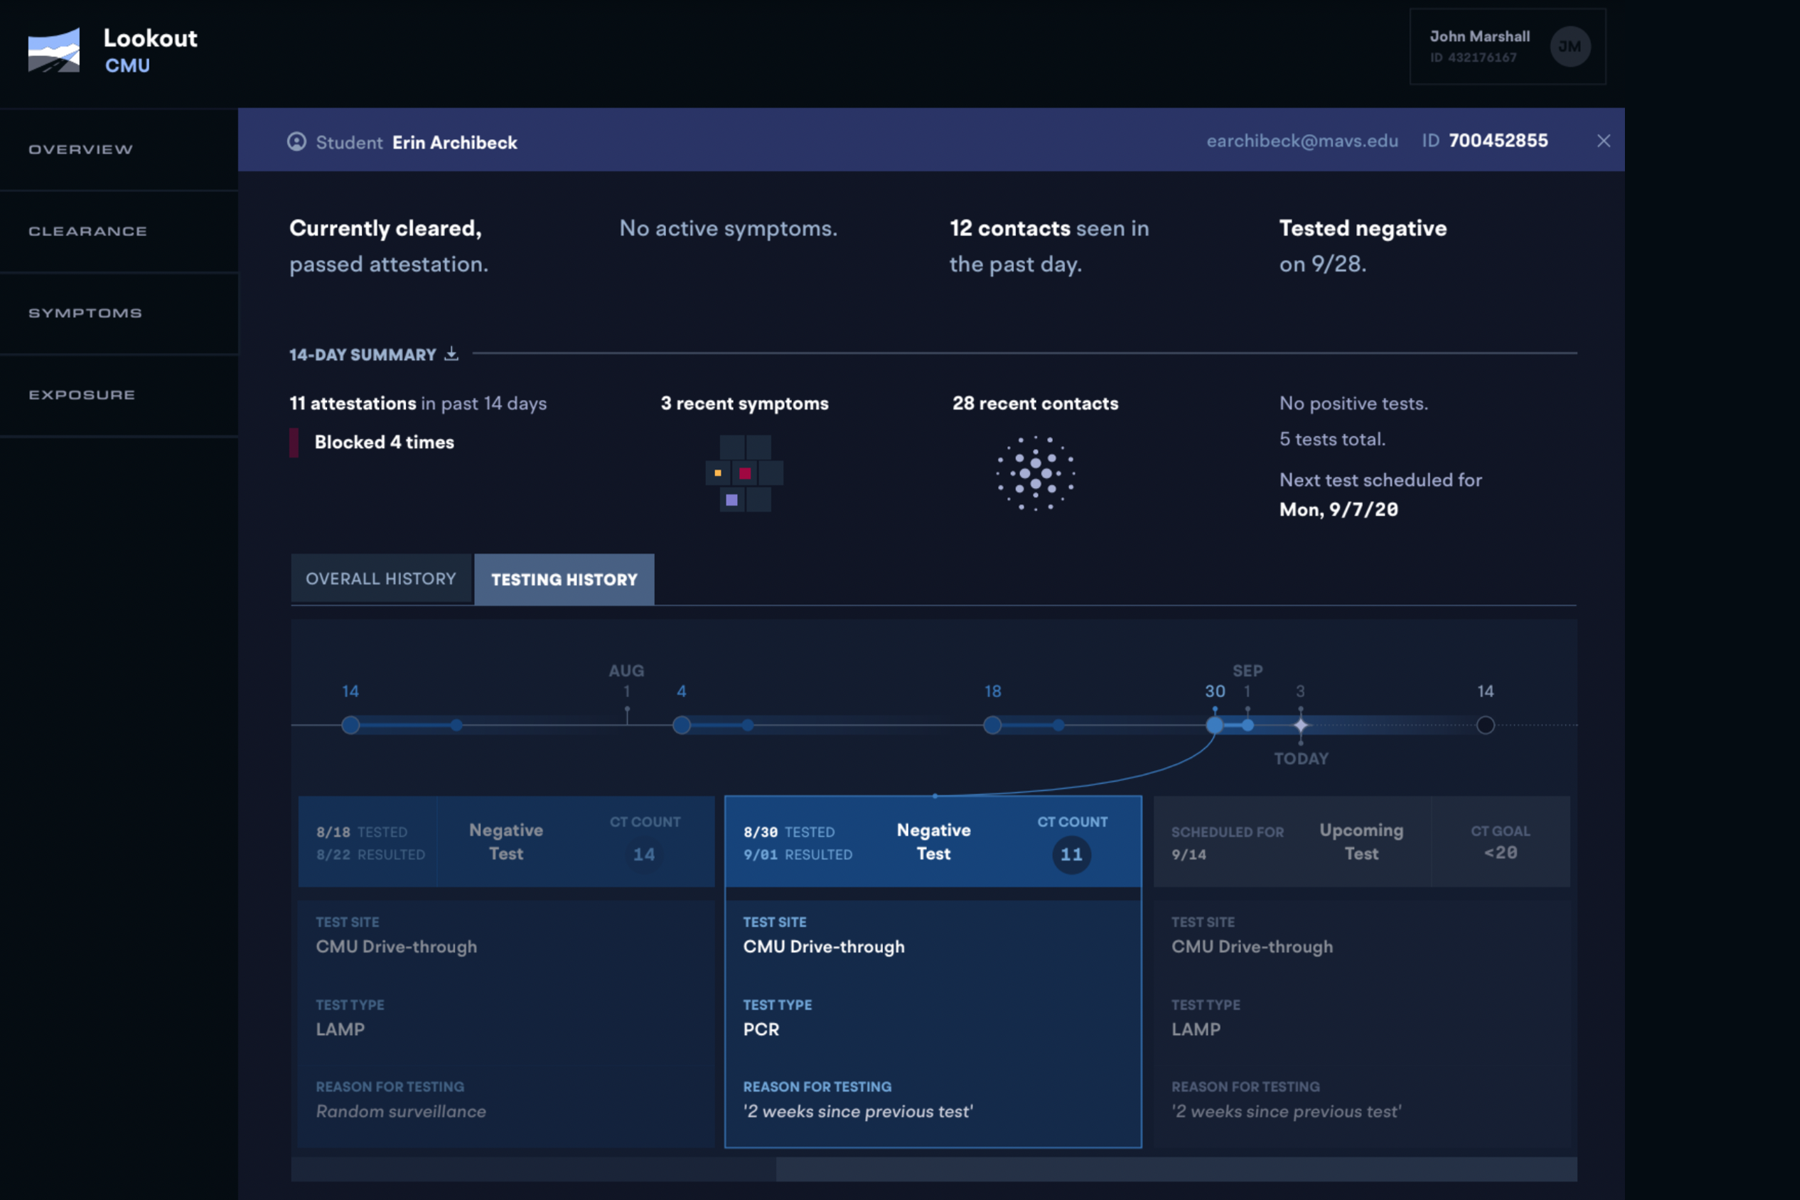Open the recent symptoms grid chart
Image resolution: width=1800 pixels, height=1200 pixels.
745,473
